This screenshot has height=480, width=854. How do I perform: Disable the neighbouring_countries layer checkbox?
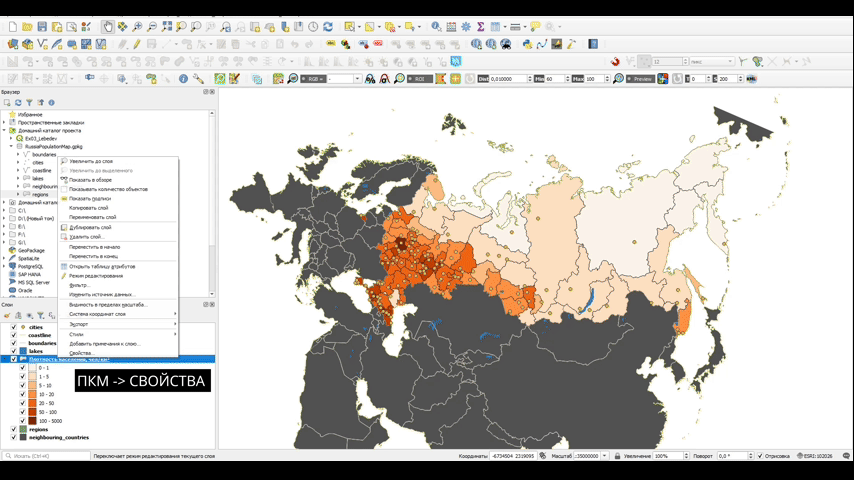(13, 437)
